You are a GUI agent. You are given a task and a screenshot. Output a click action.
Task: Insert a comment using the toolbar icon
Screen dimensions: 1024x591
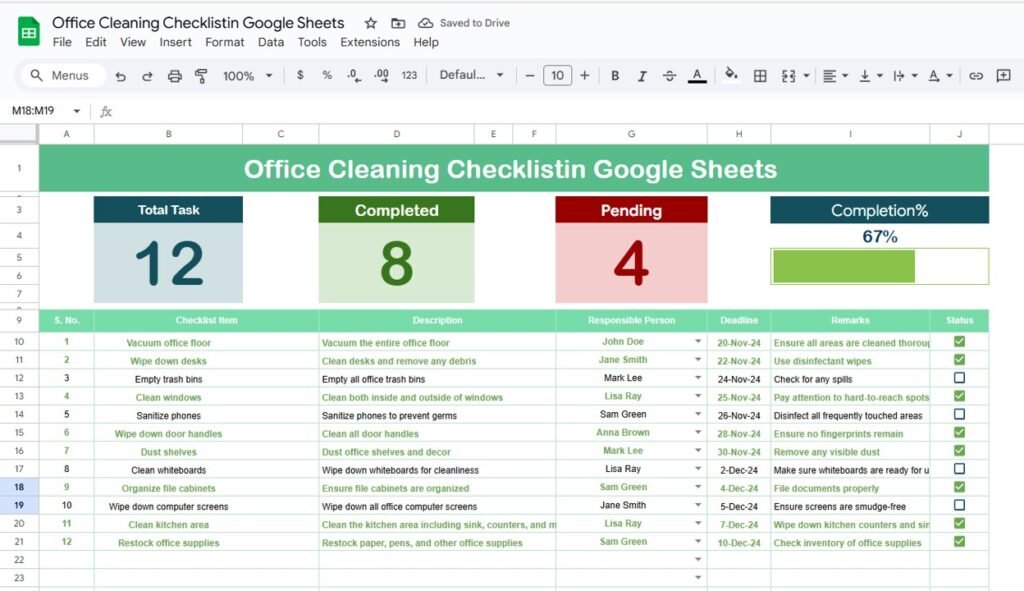coord(1006,75)
